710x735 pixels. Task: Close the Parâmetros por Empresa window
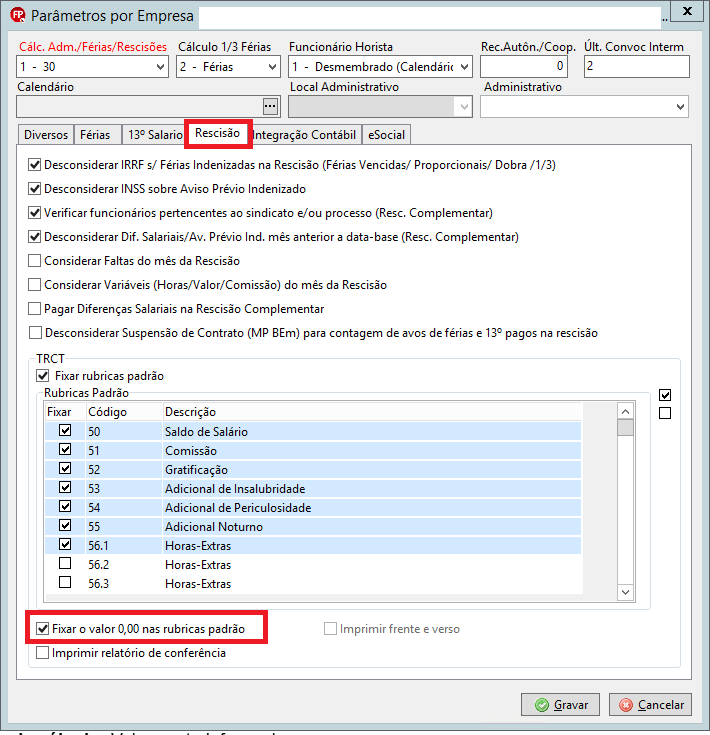687,11
